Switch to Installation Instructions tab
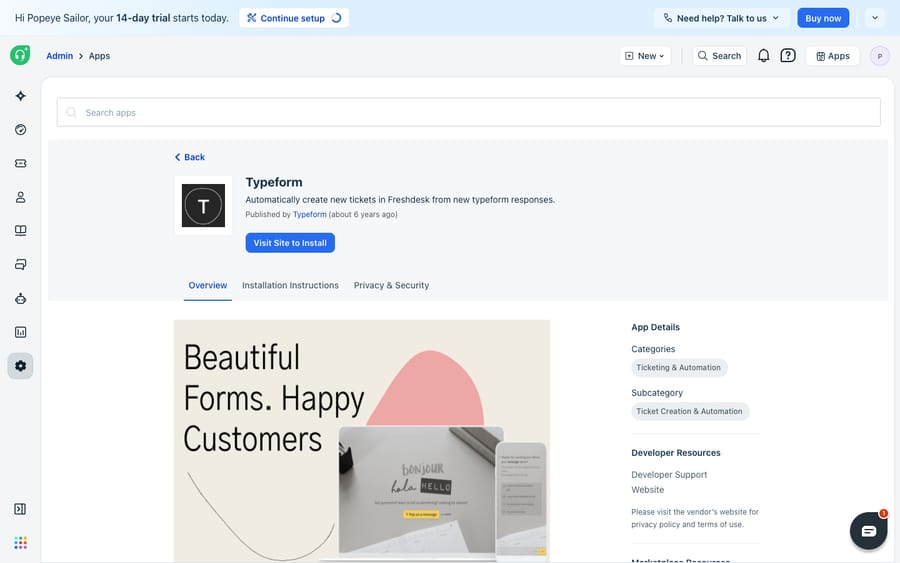This screenshot has height=563, width=900. 290,285
